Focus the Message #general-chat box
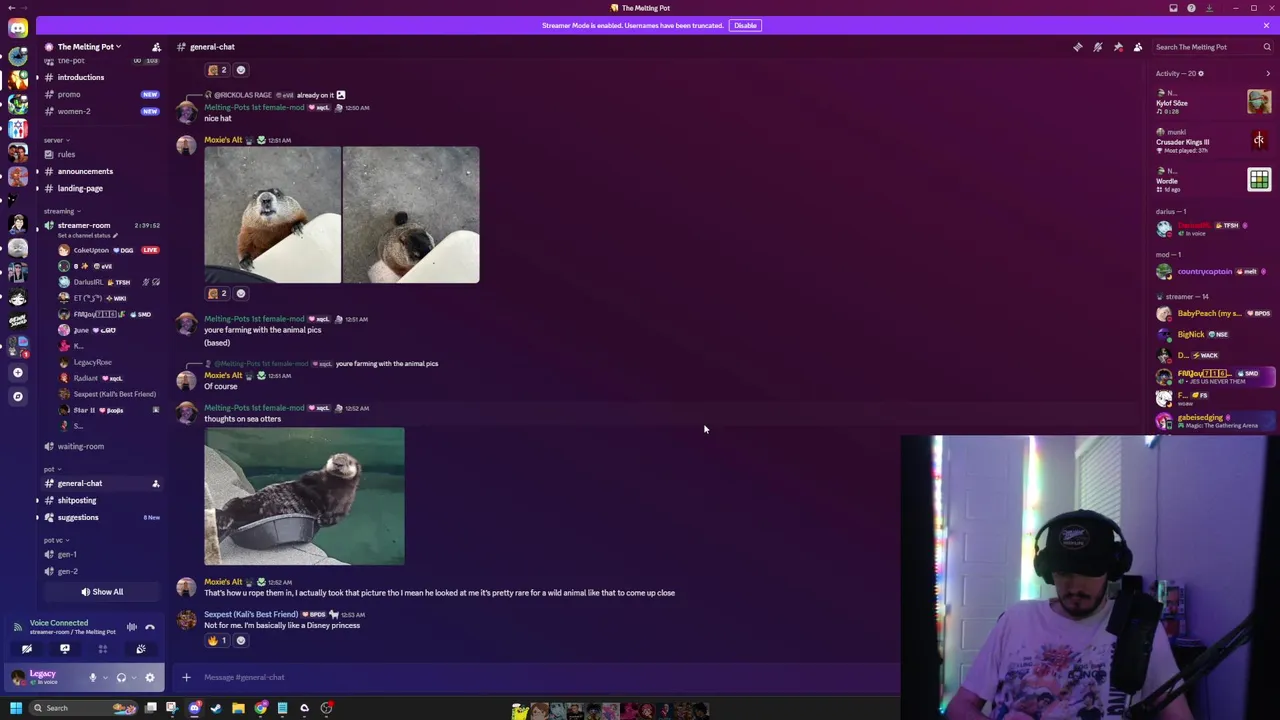 [x=550, y=677]
